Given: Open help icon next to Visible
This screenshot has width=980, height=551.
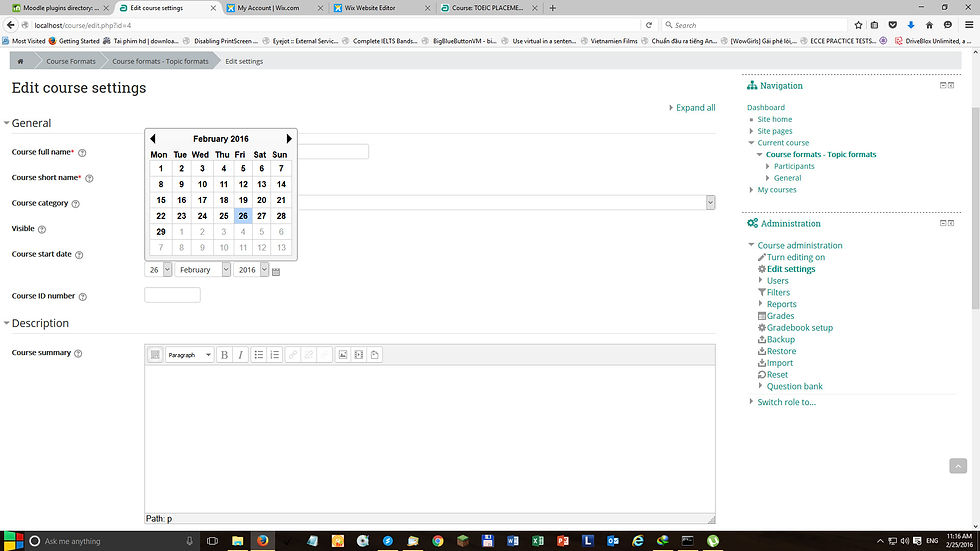Looking at the screenshot, I should pos(42,229).
